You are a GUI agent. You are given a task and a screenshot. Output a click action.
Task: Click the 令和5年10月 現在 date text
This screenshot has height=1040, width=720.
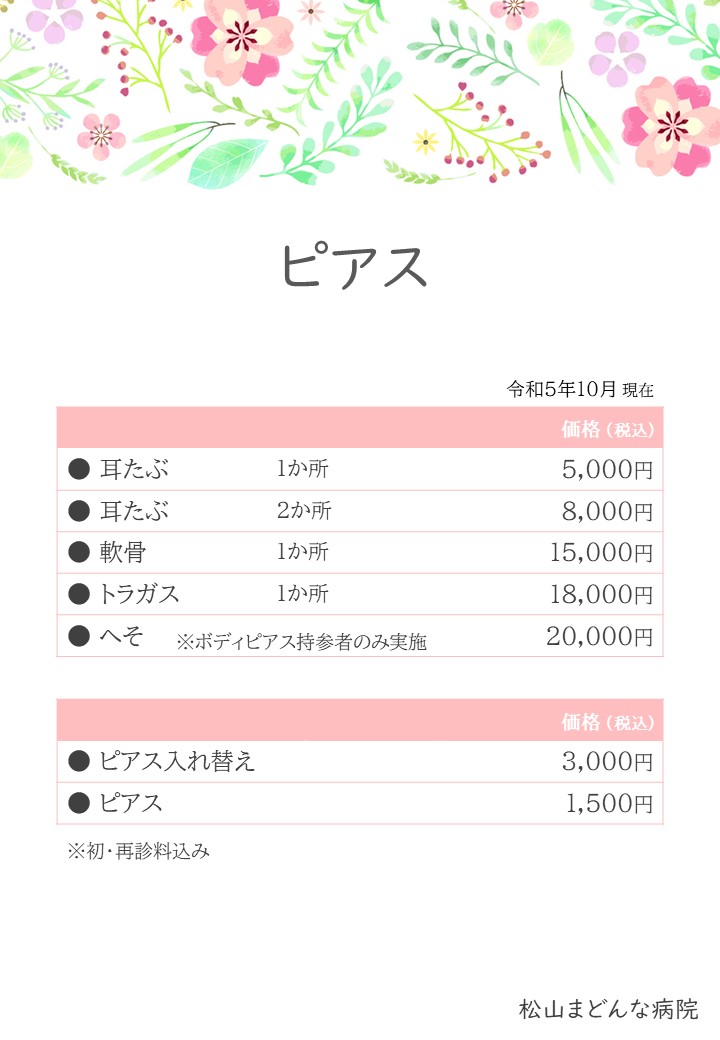[581, 389]
